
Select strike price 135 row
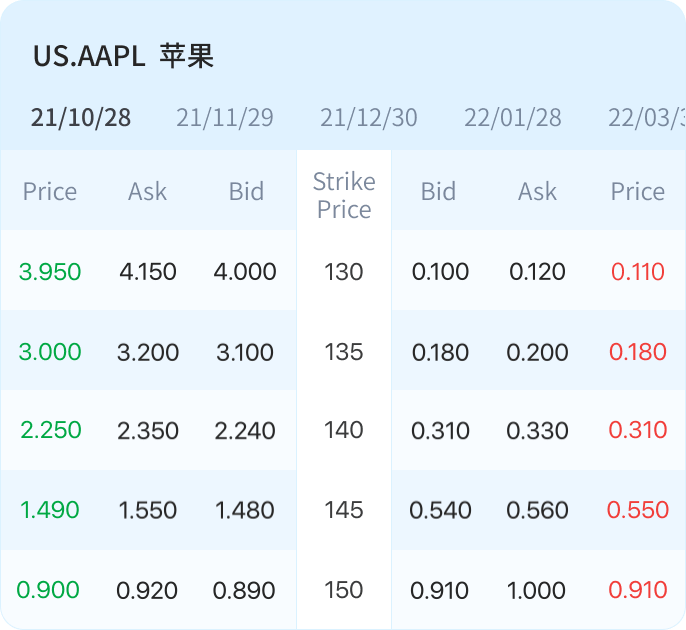click(x=344, y=352)
